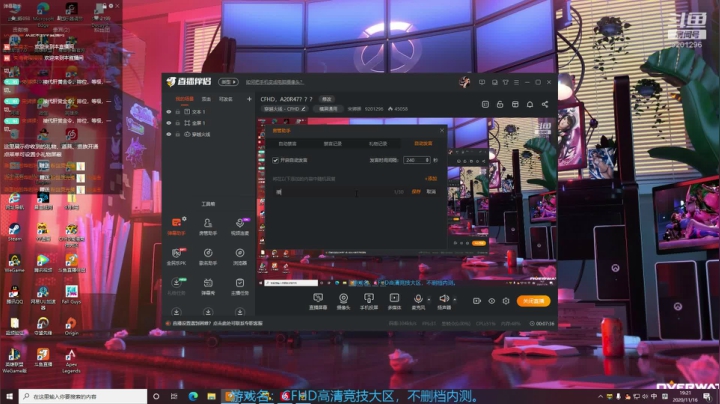Image resolution: width=720 pixels, height=404 pixels.
Task: Expand speaker options arrow
Action: pyautogui.click(x=455, y=300)
